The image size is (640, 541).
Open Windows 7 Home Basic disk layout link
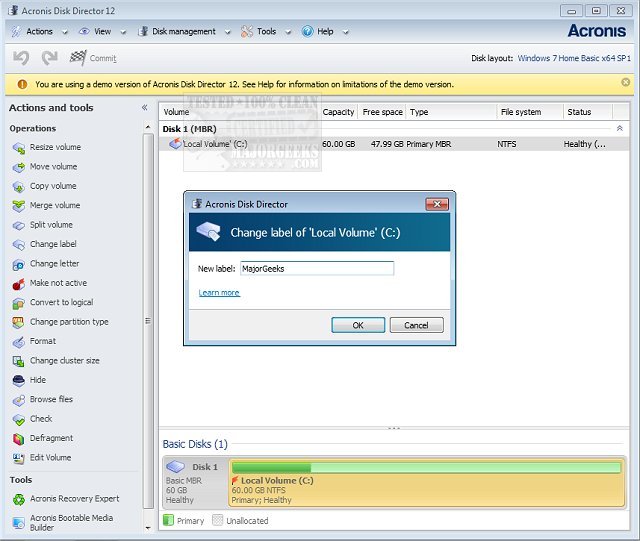[x=574, y=58]
